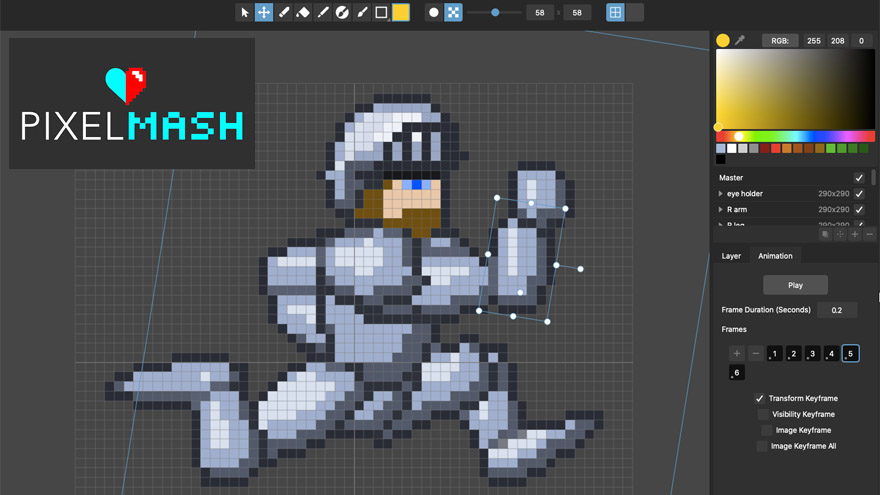Open the Animation tab
This screenshot has height=495, width=880.
(775, 256)
